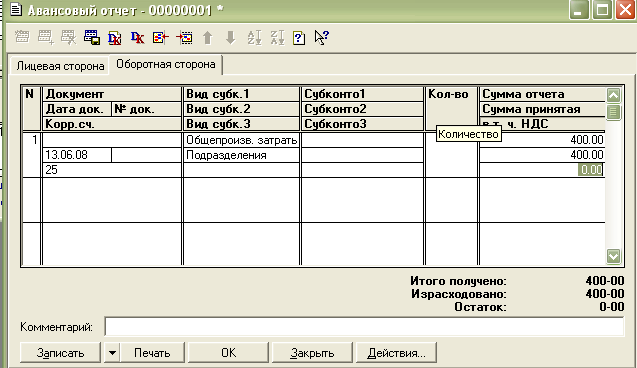Click the Остаток value 0-00
Image resolution: width=637 pixels, height=368 pixels.
[x=611, y=307]
